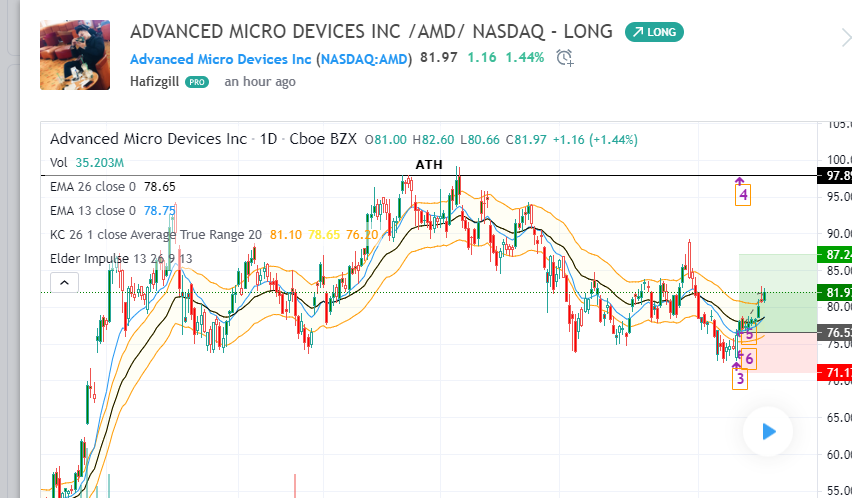Click the 1.44% percent change value in header
852x498 pixels.
coord(524,58)
